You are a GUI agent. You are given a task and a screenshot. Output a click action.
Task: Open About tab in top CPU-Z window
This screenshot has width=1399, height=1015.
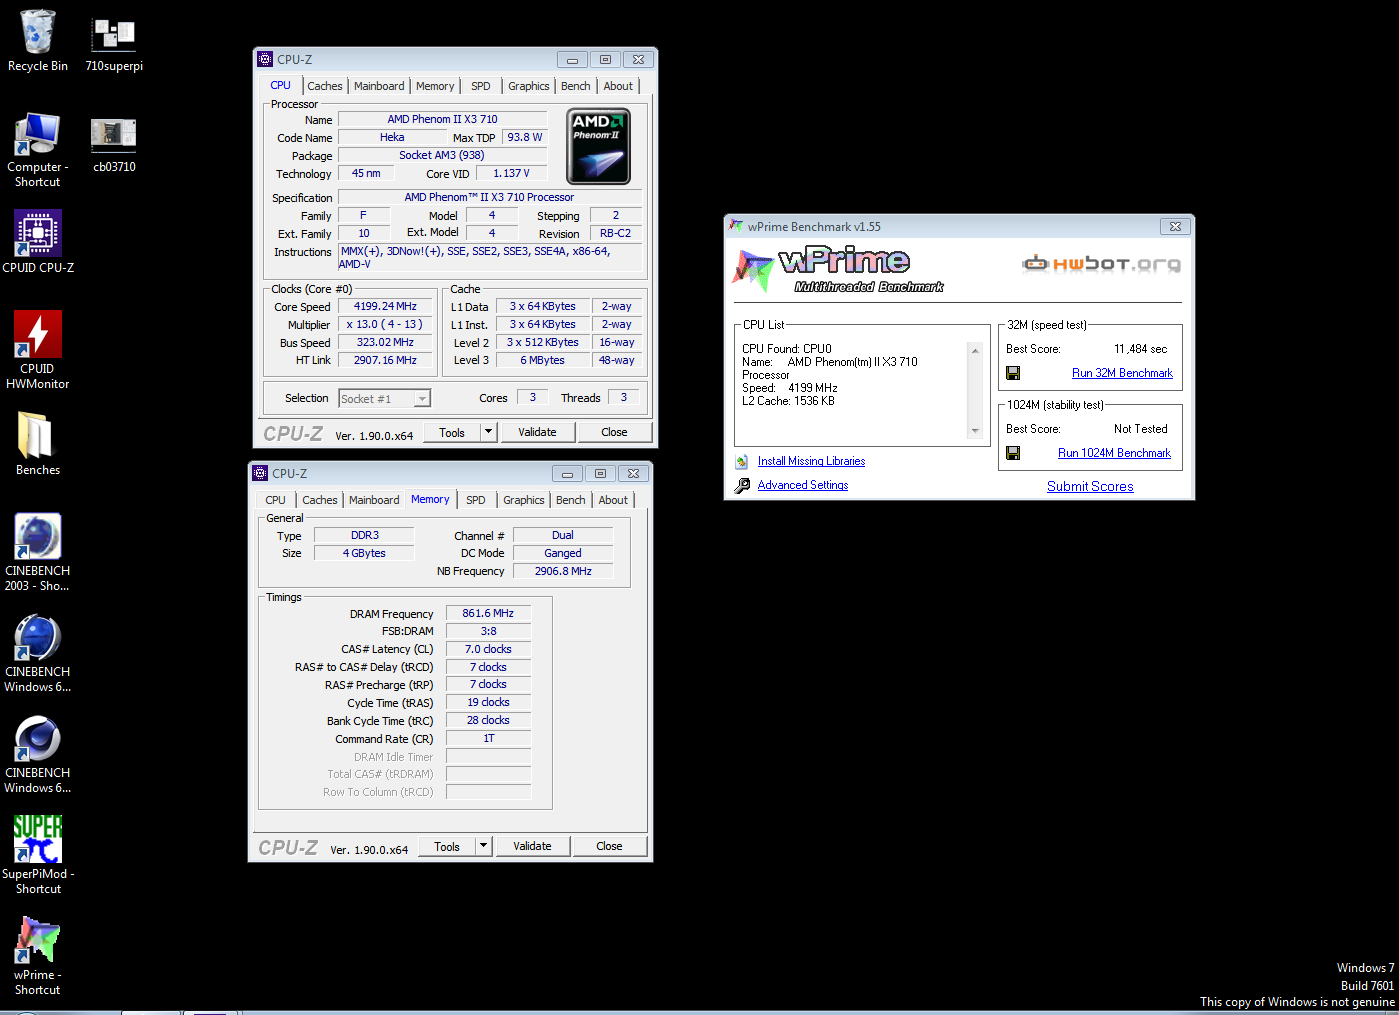pos(618,86)
